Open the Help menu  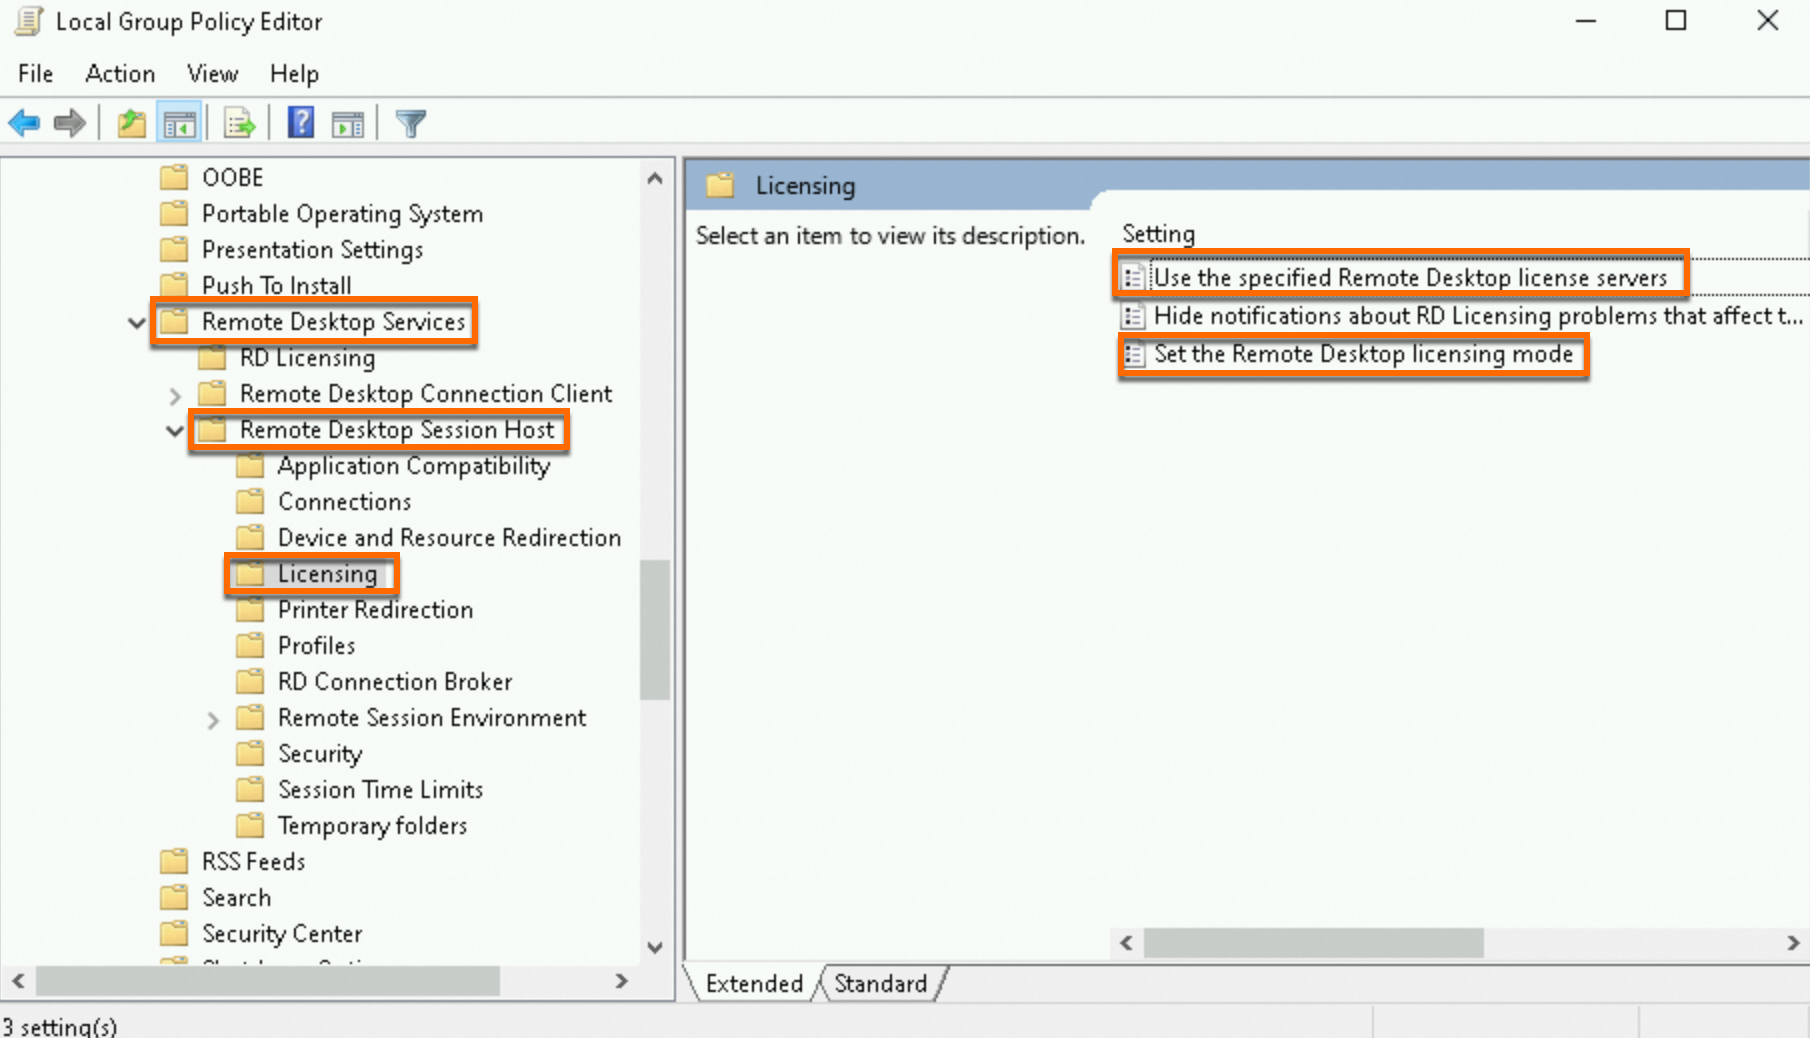(x=294, y=74)
